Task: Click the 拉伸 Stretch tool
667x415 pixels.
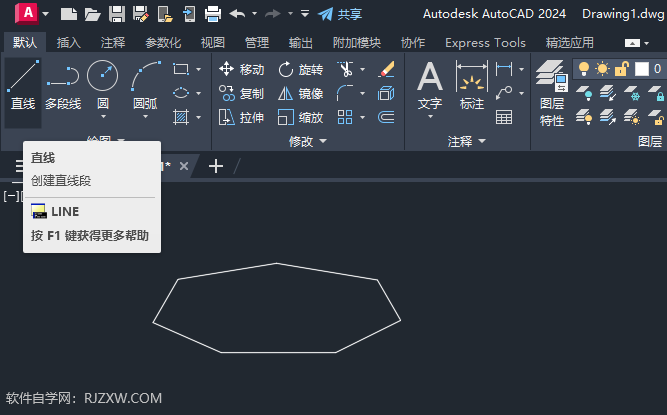Action: pyautogui.click(x=242, y=117)
